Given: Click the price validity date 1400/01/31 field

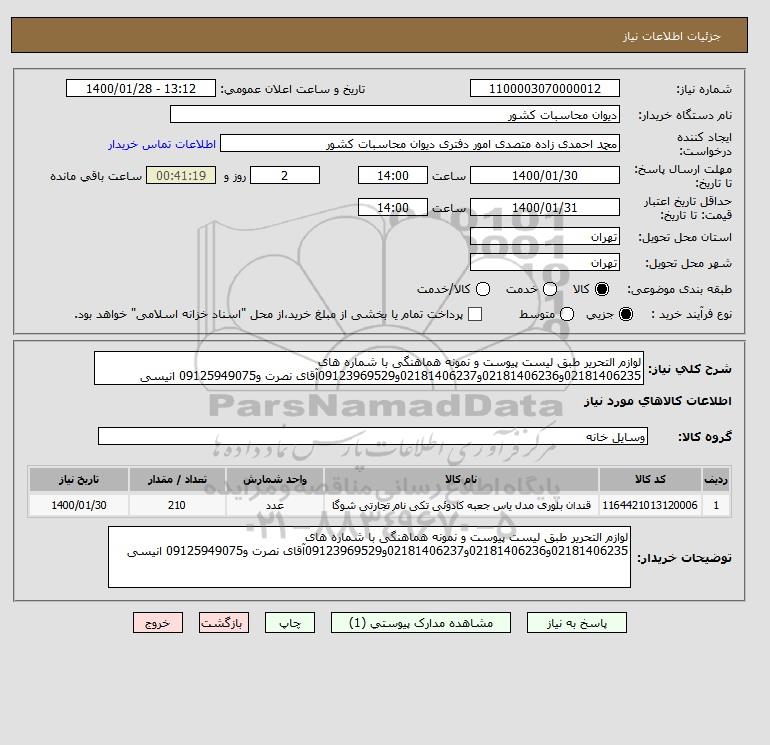Looking at the screenshot, I should [545, 207].
